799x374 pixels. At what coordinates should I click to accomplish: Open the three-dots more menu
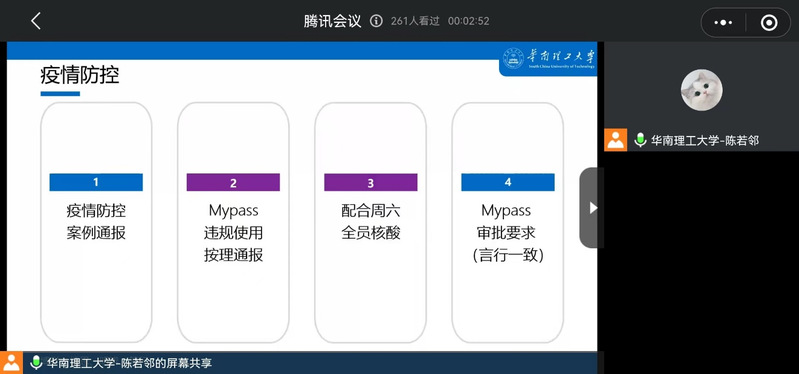coord(724,22)
